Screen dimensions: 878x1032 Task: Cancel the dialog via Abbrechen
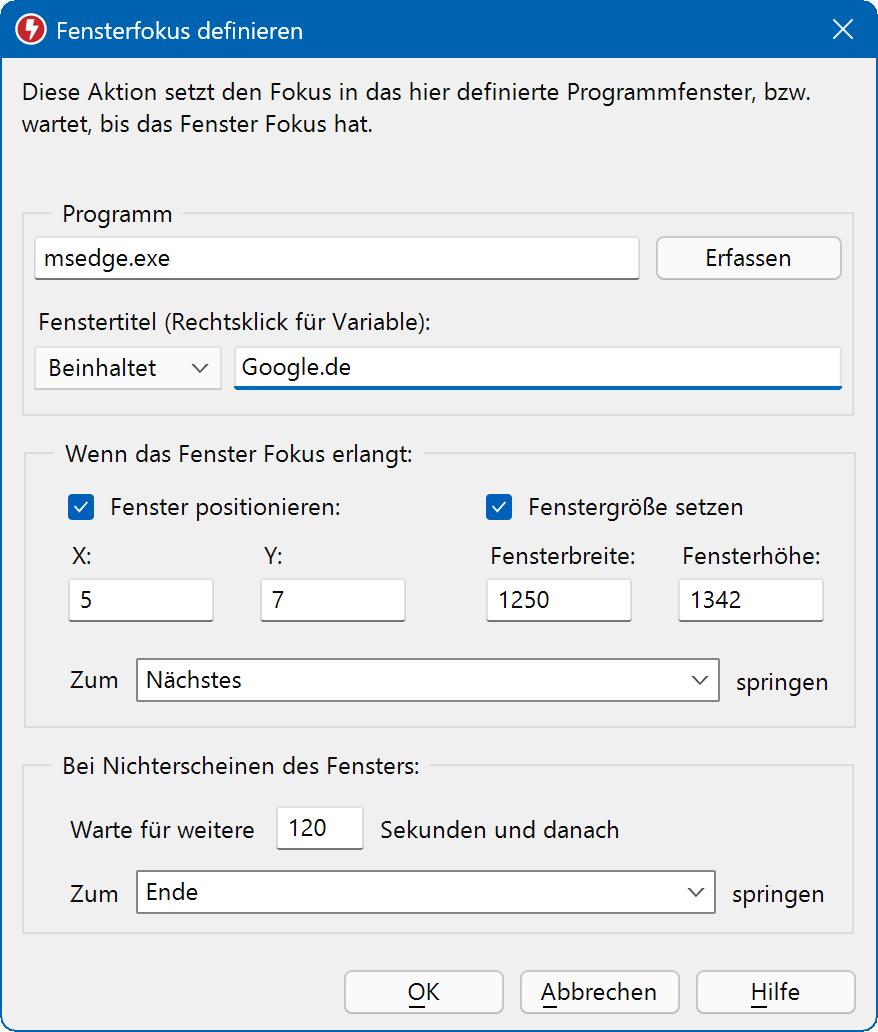tap(599, 992)
